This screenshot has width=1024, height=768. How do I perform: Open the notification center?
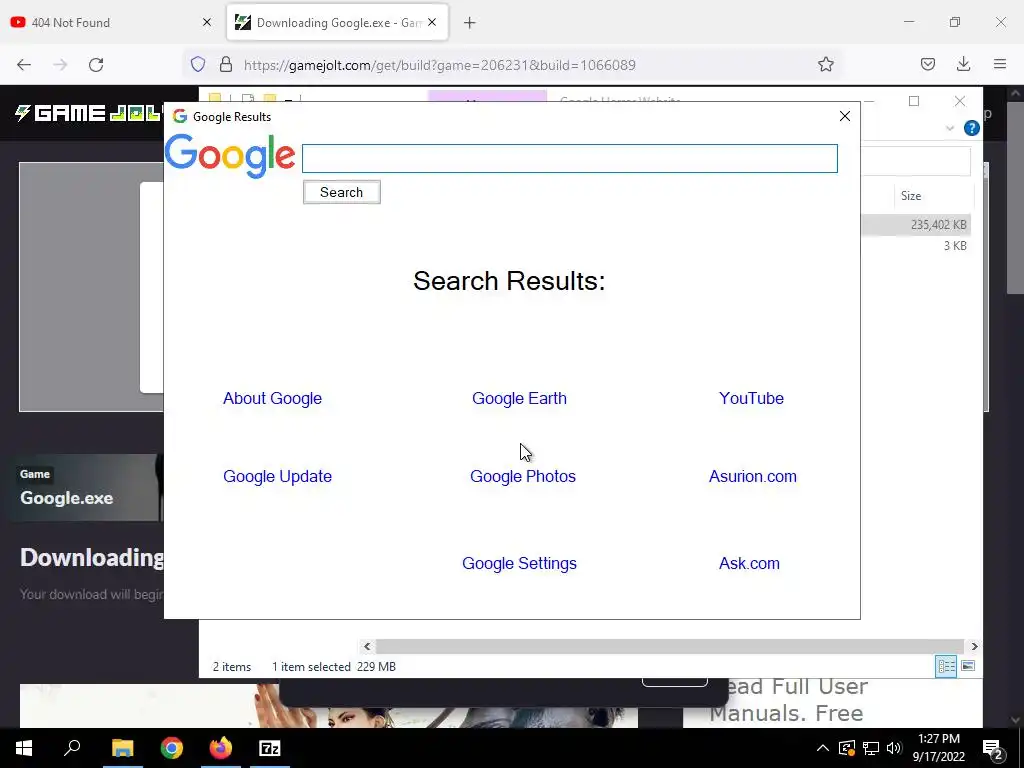993,748
